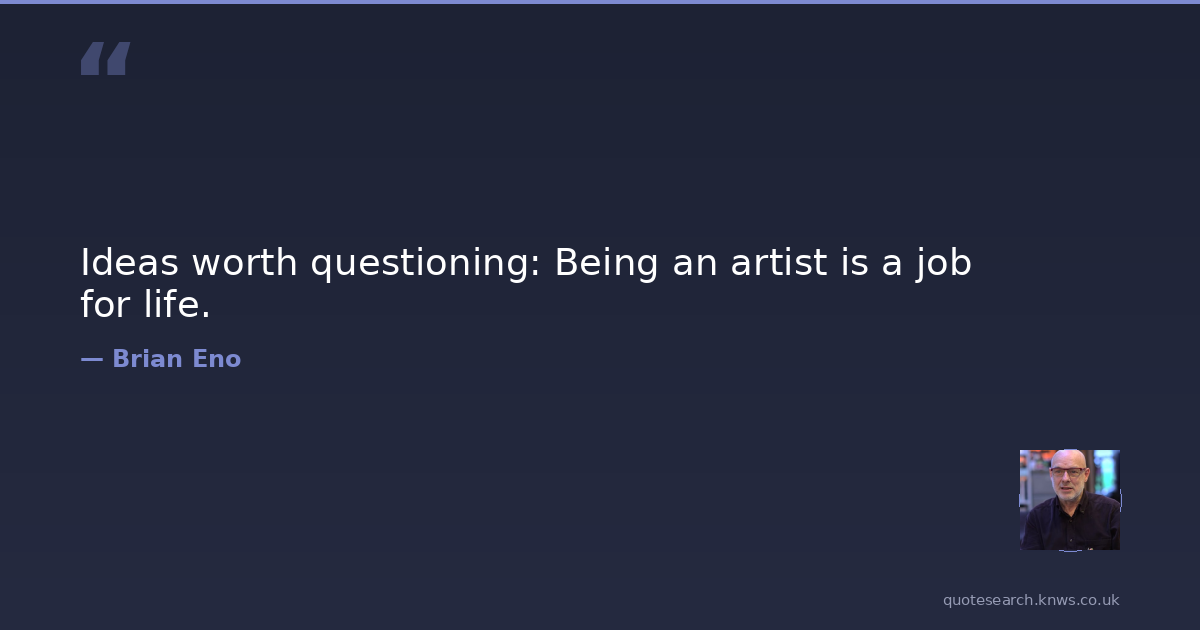Click the word "Ideas" in the quote
Screen dimensions: 1200x630
pyautogui.click(x=130, y=263)
